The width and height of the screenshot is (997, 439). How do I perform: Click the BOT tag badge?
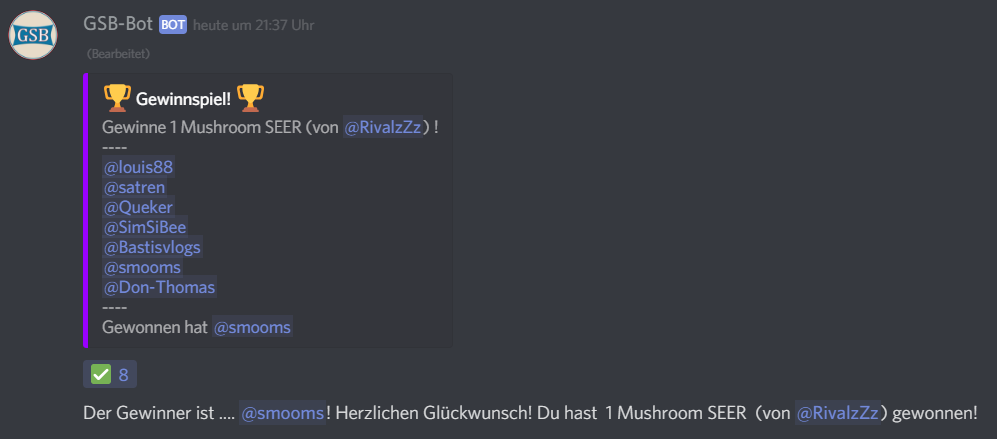point(173,25)
